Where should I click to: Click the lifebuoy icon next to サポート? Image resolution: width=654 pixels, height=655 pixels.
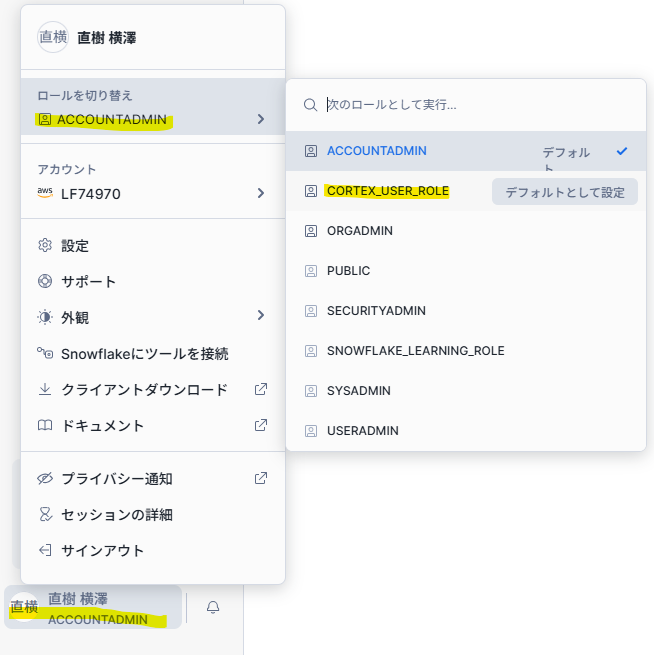[x=45, y=281]
